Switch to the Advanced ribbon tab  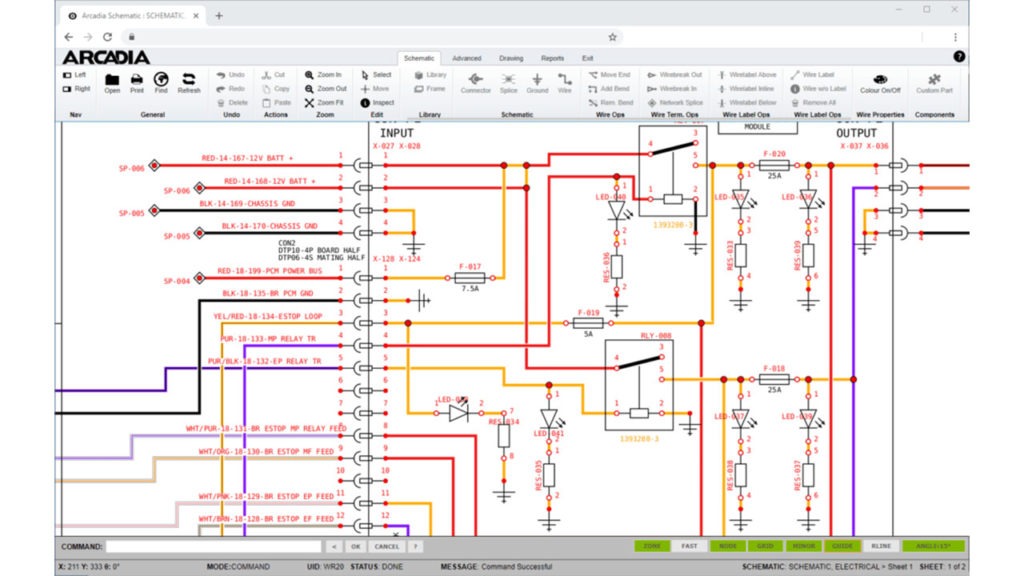pyautogui.click(x=466, y=58)
